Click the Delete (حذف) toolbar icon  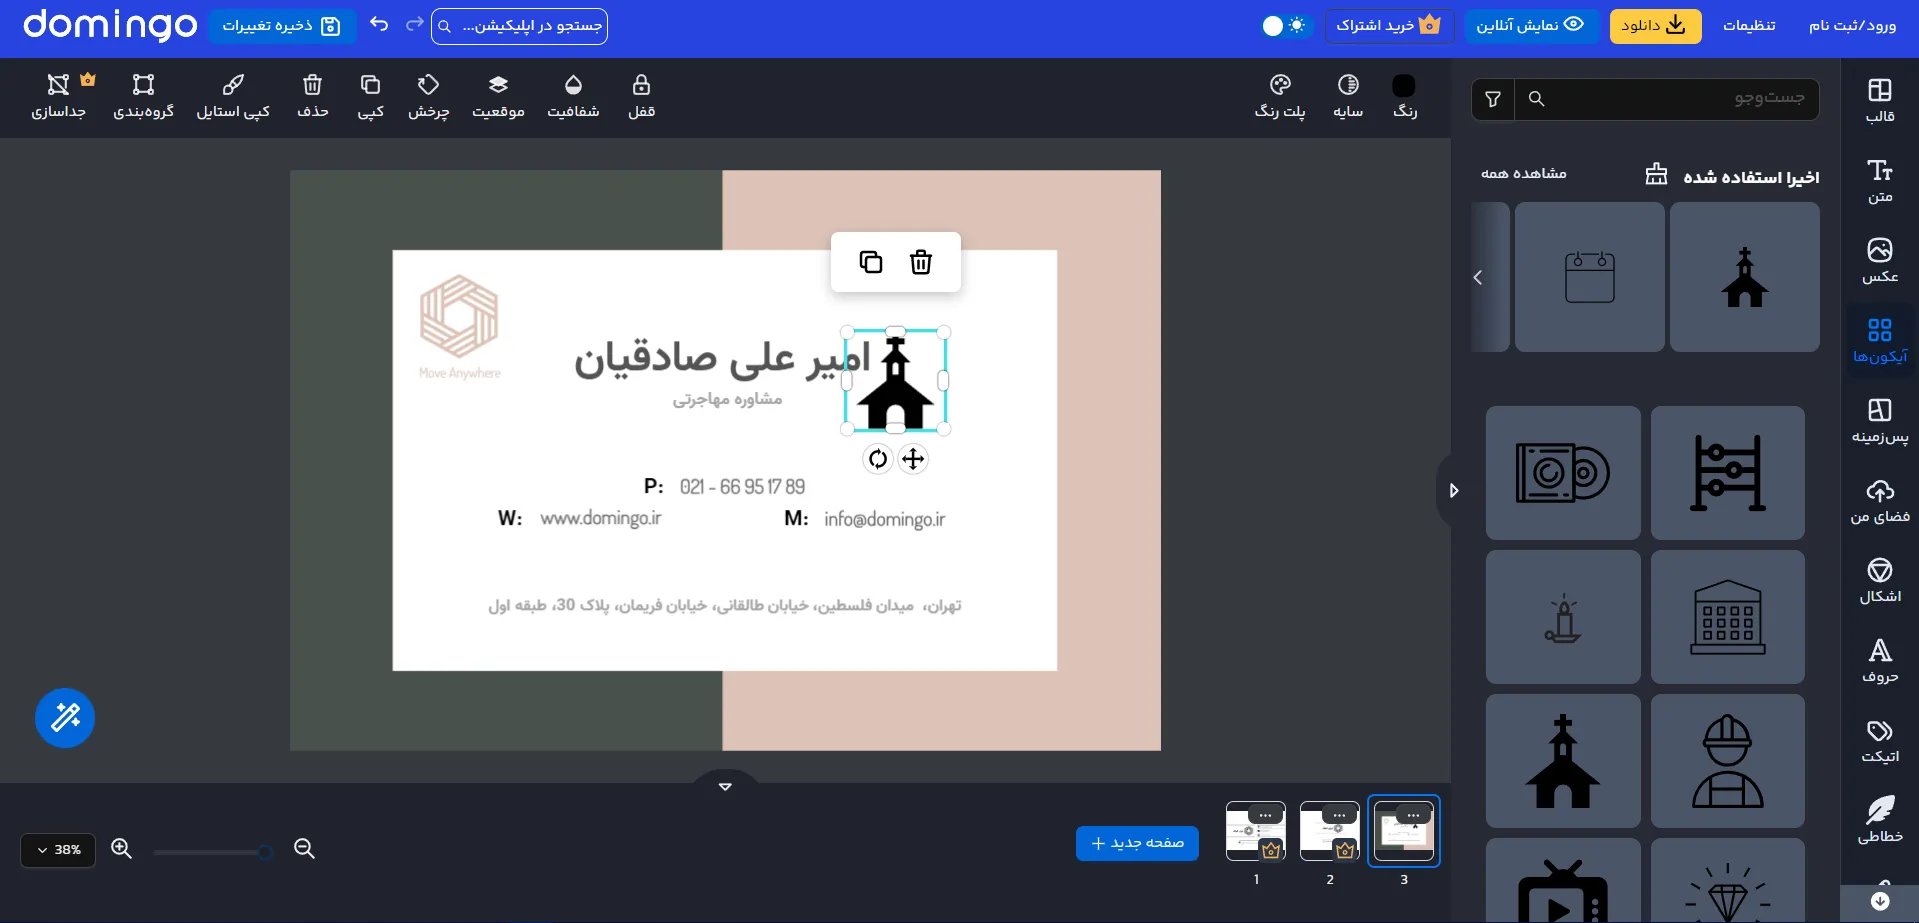coord(313,96)
